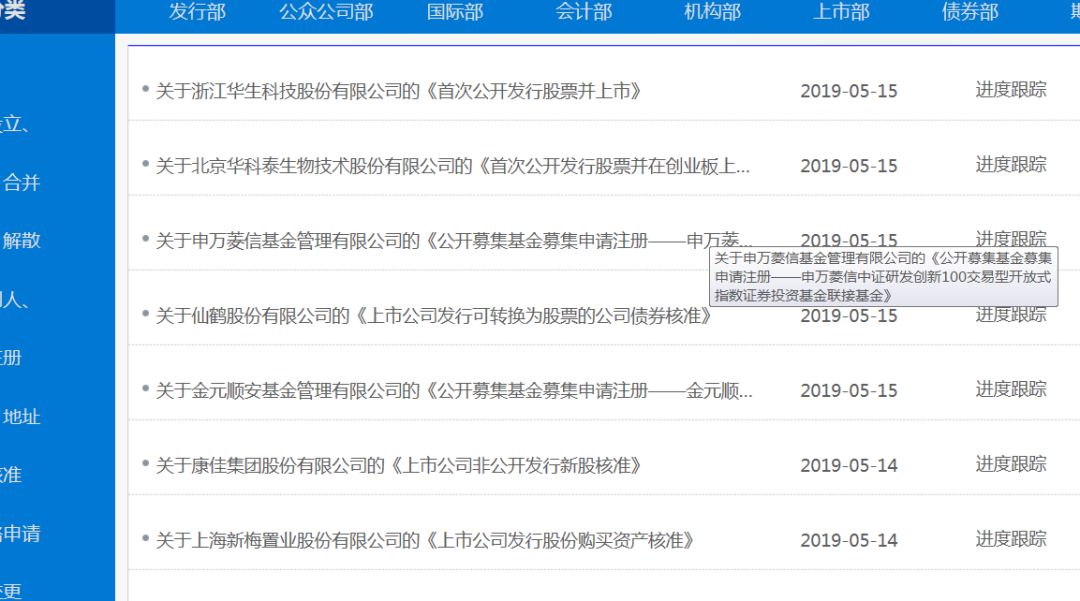Switch to the 公众公司部 tab
This screenshot has width=1080, height=601.
326,12
